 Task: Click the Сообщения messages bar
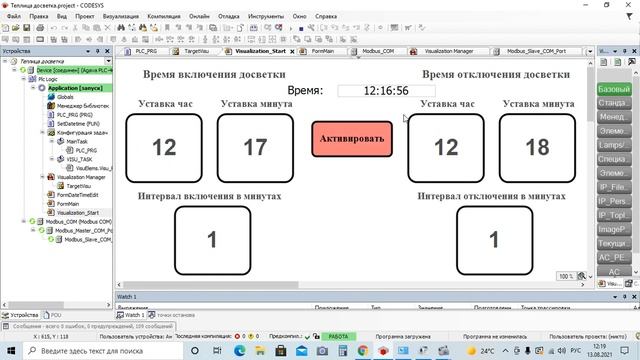[89, 326]
